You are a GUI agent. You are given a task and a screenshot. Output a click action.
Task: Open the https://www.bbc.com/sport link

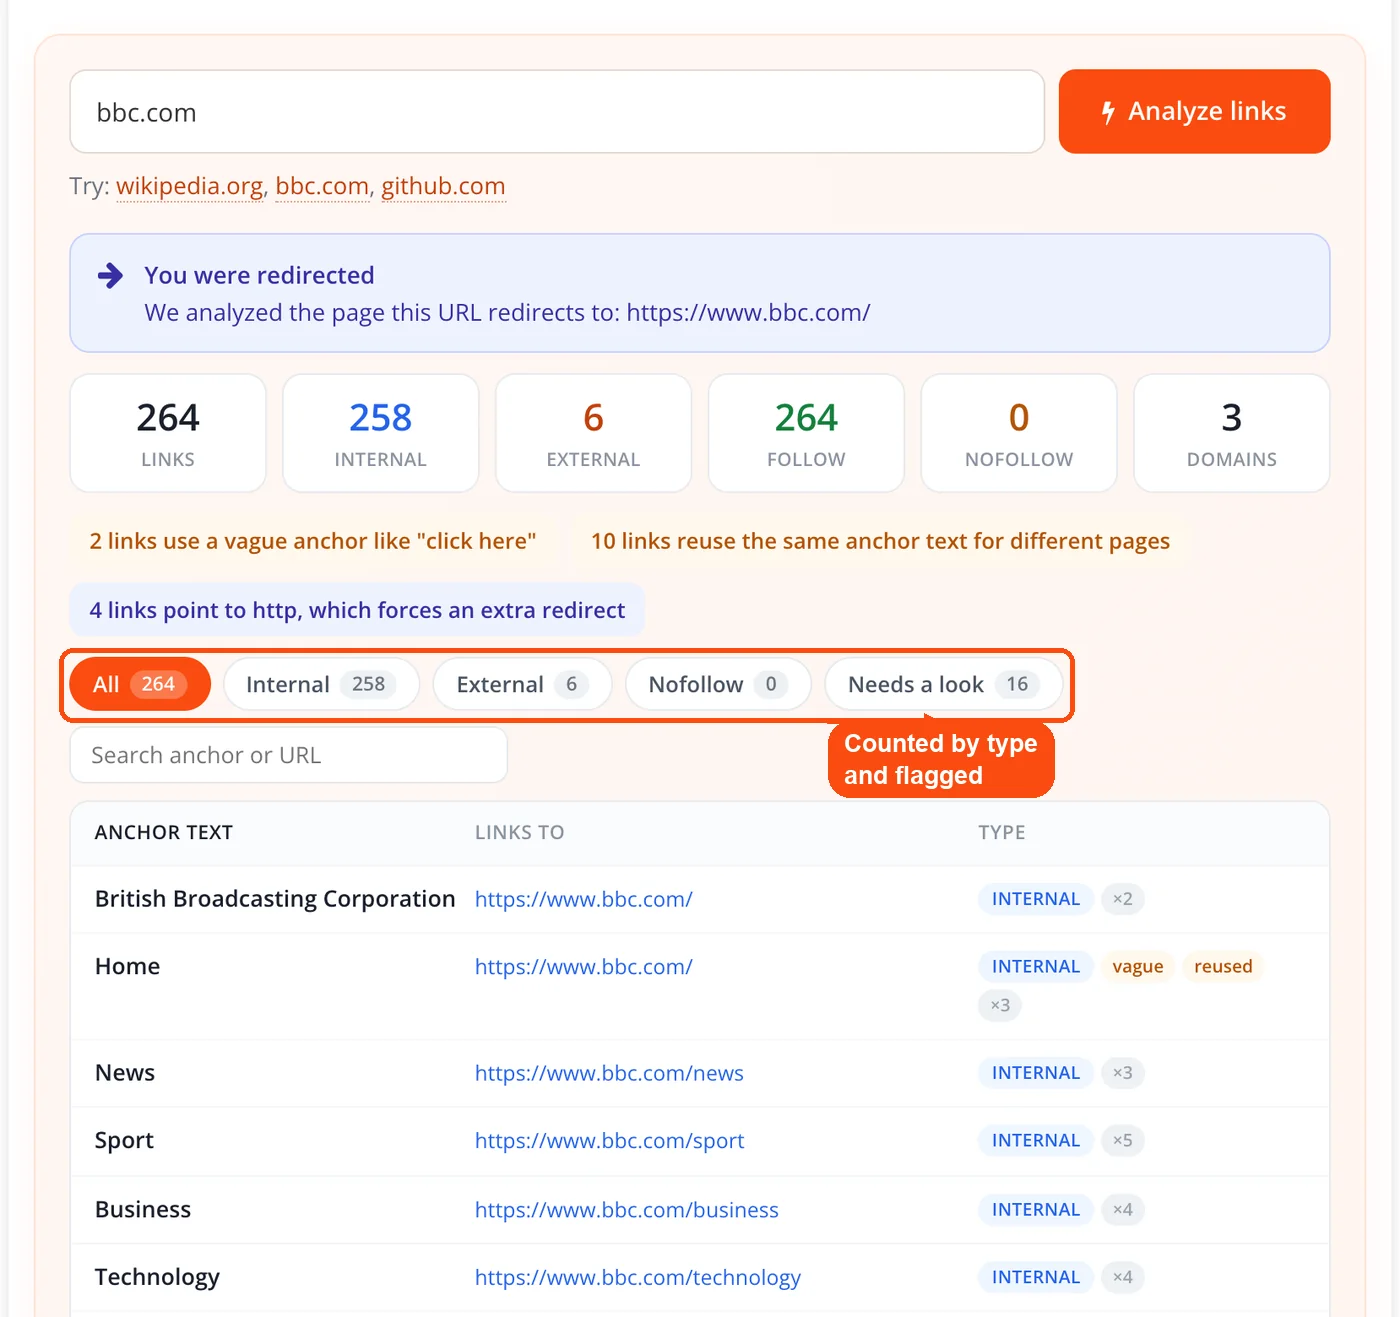tap(609, 1141)
